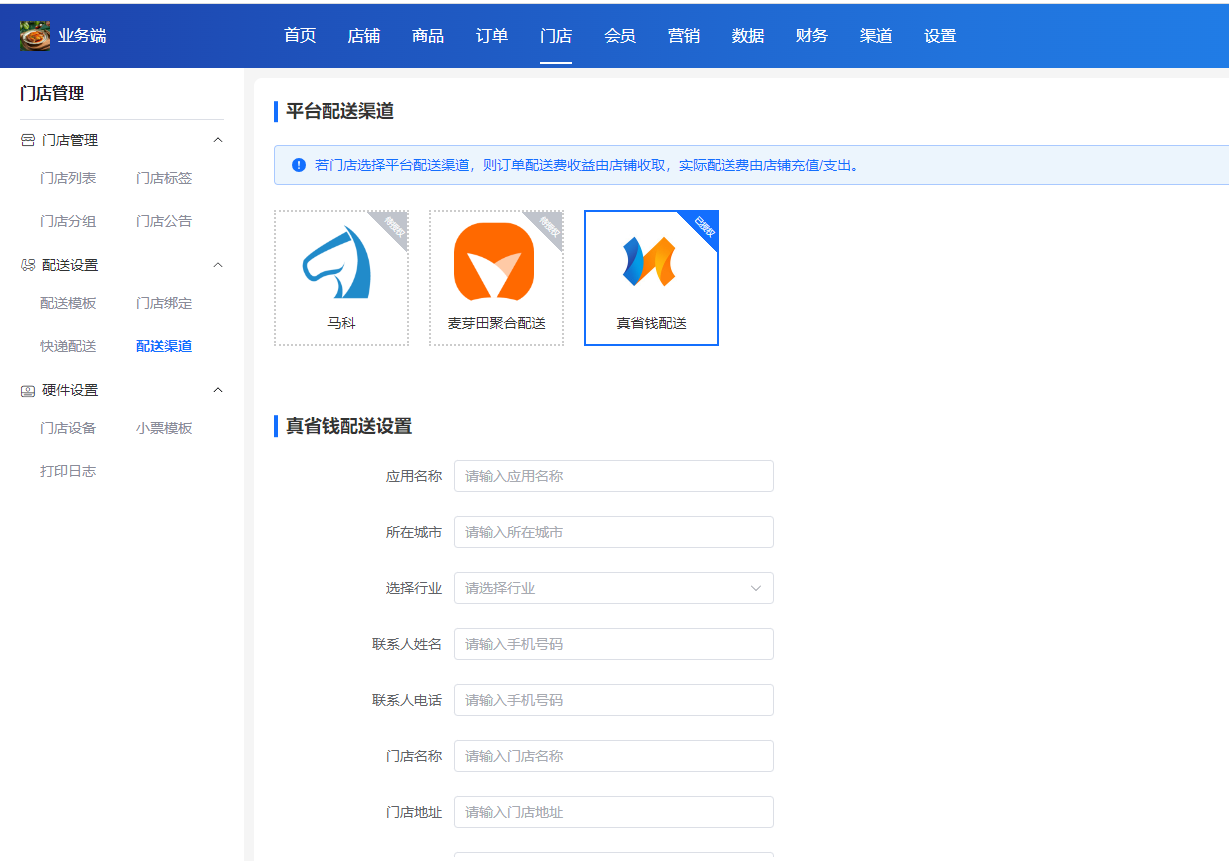Open 门店标签 in the sidebar
The height and width of the screenshot is (861, 1229).
pyautogui.click(x=164, y=178)
